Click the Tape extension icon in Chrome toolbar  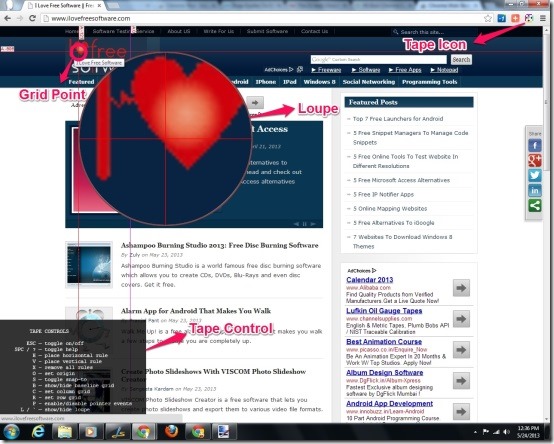(529, 18)
